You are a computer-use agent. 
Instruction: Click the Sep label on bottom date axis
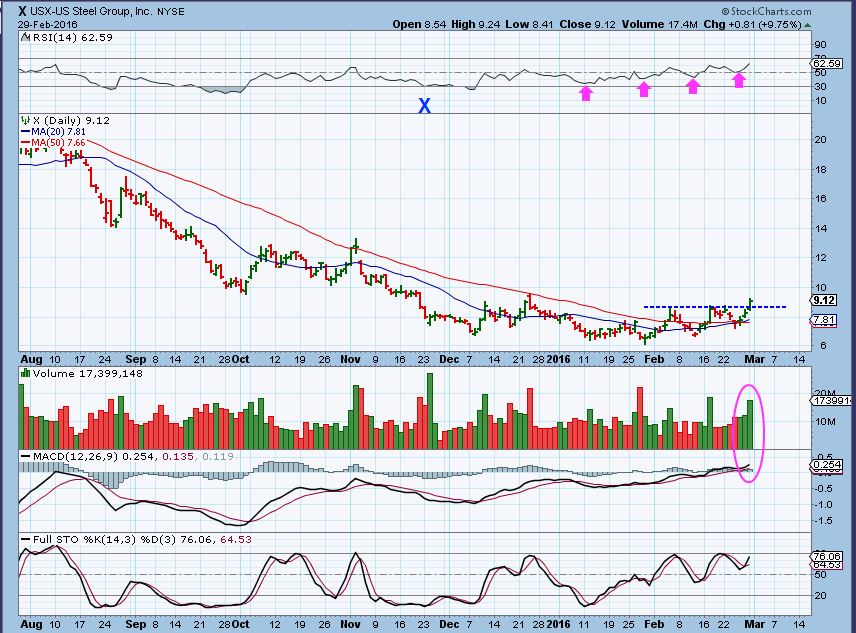[x=135, y=624]
